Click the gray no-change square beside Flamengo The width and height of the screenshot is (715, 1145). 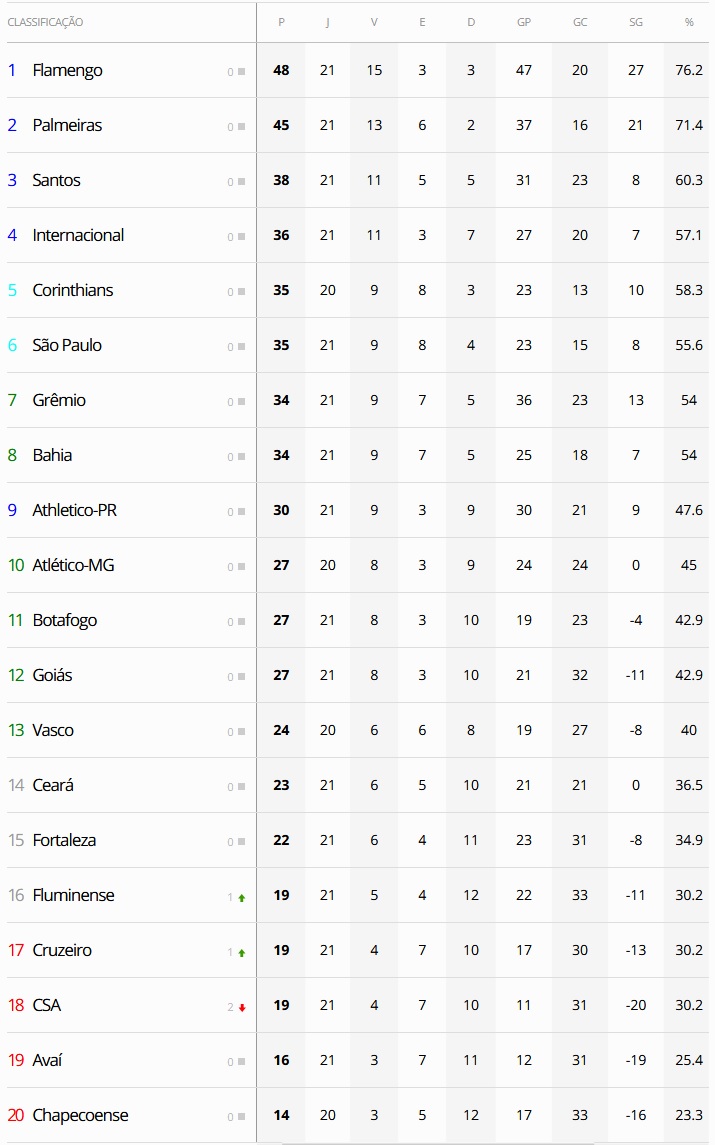(x=241, y=72)
